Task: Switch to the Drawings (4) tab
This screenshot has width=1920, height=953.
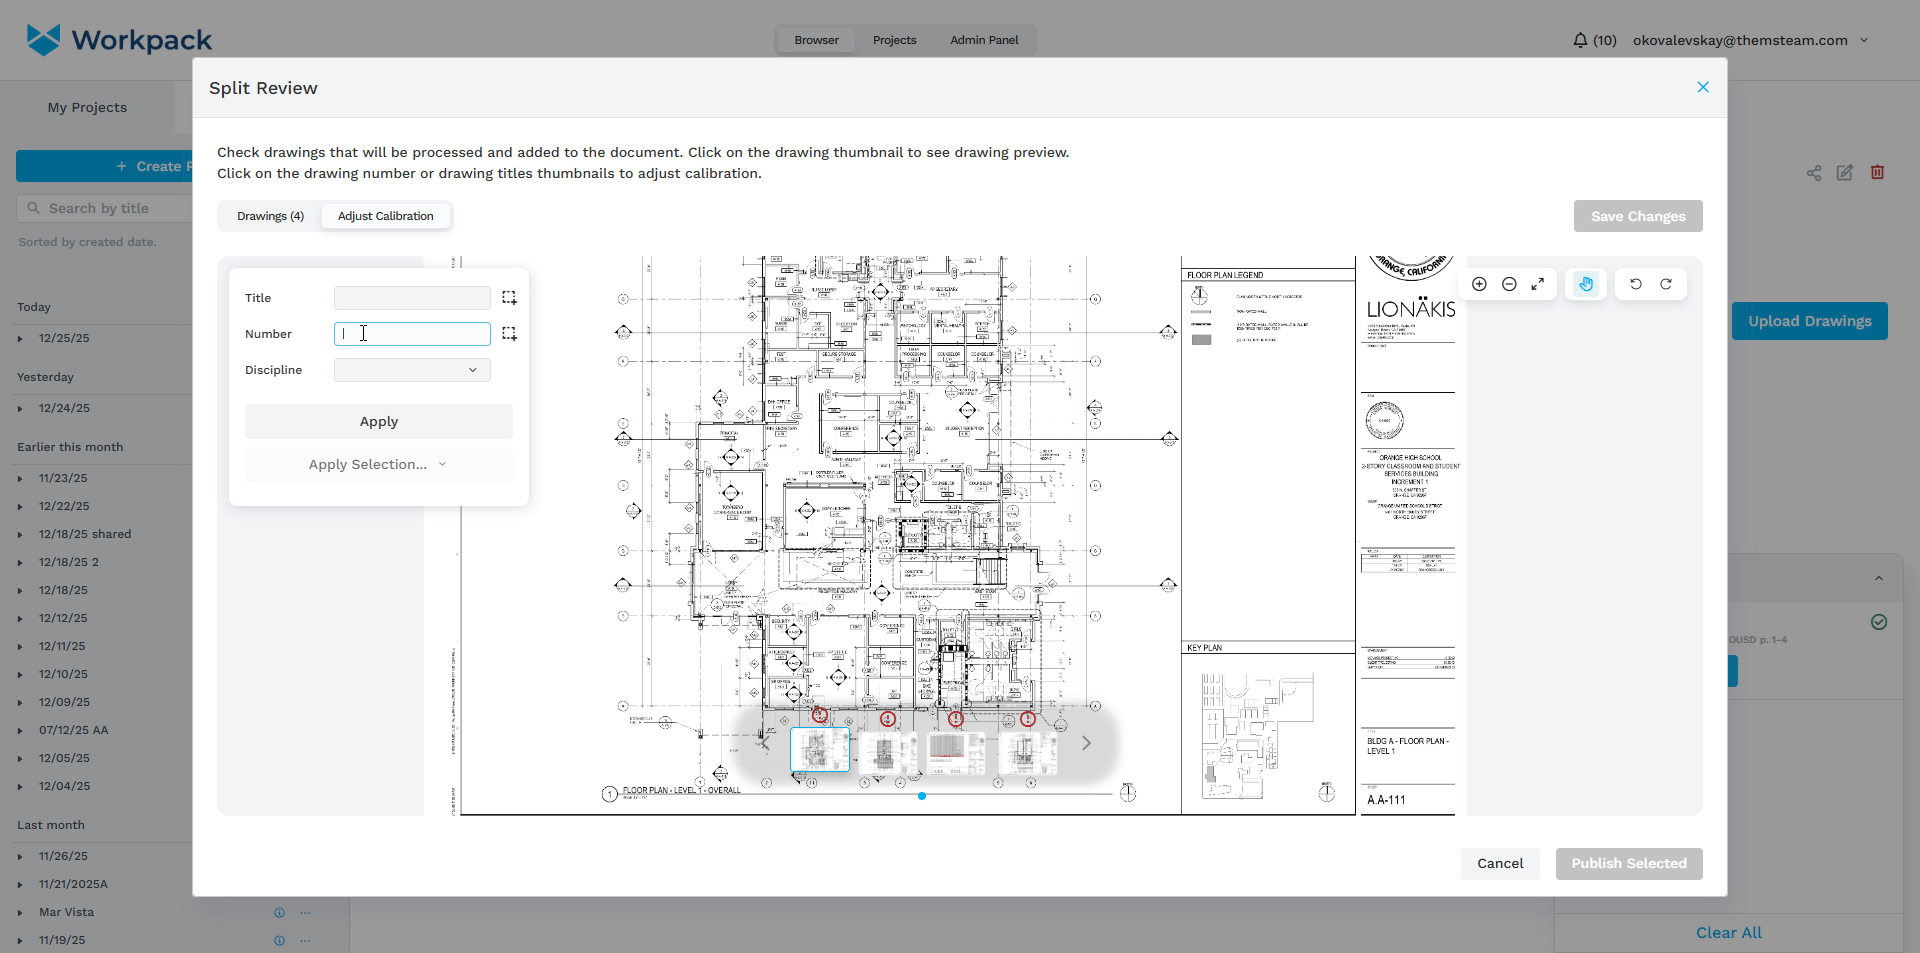Action: (x=270, y=216)
